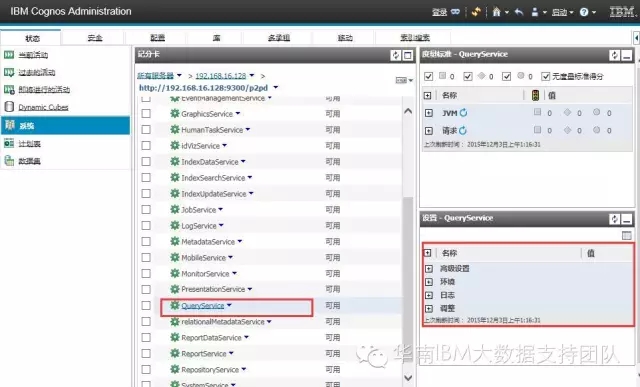Click the traffic light column header icon
The width and height of the screenshot is (640, 387).
click(x=536, y=95)
